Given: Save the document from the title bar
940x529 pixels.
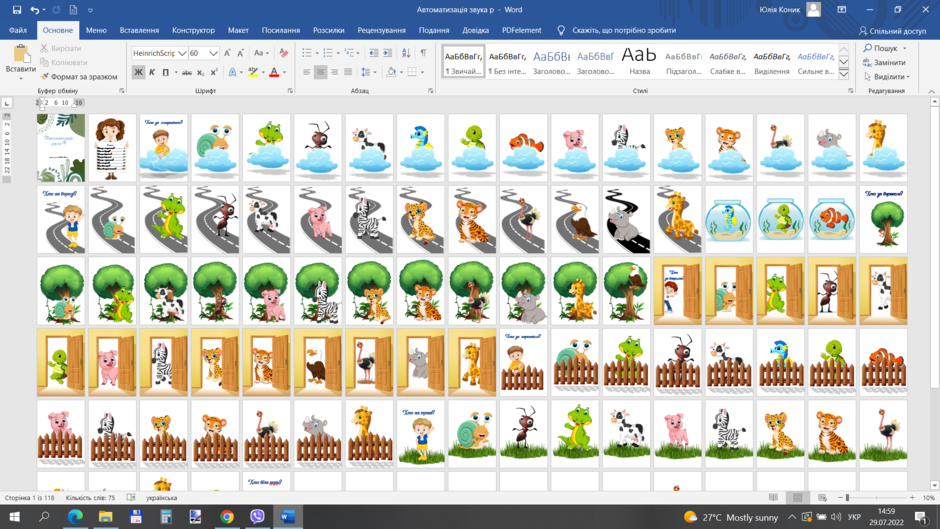Looking at the screenshot, I should pos(17,10).
